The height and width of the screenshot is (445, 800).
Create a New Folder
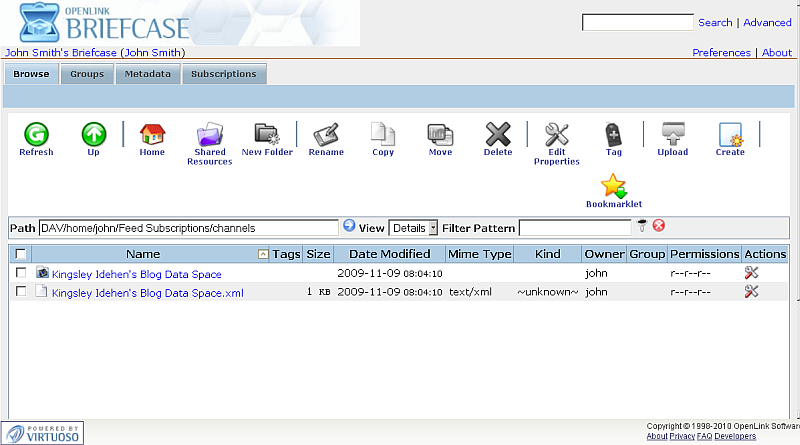[x=267, y=134]
